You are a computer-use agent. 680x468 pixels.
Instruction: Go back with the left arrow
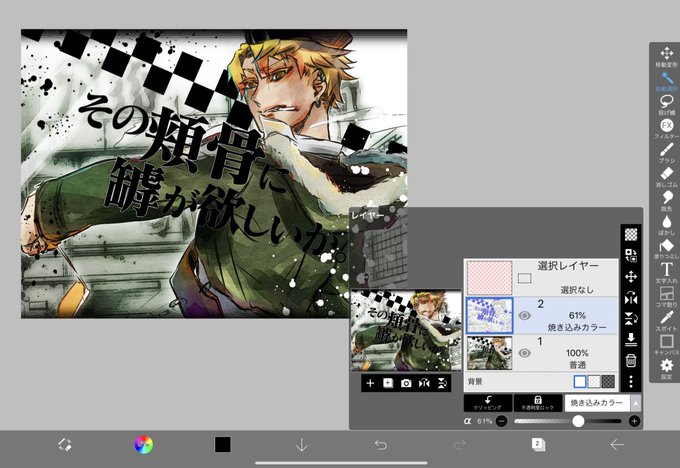(617, 445)
